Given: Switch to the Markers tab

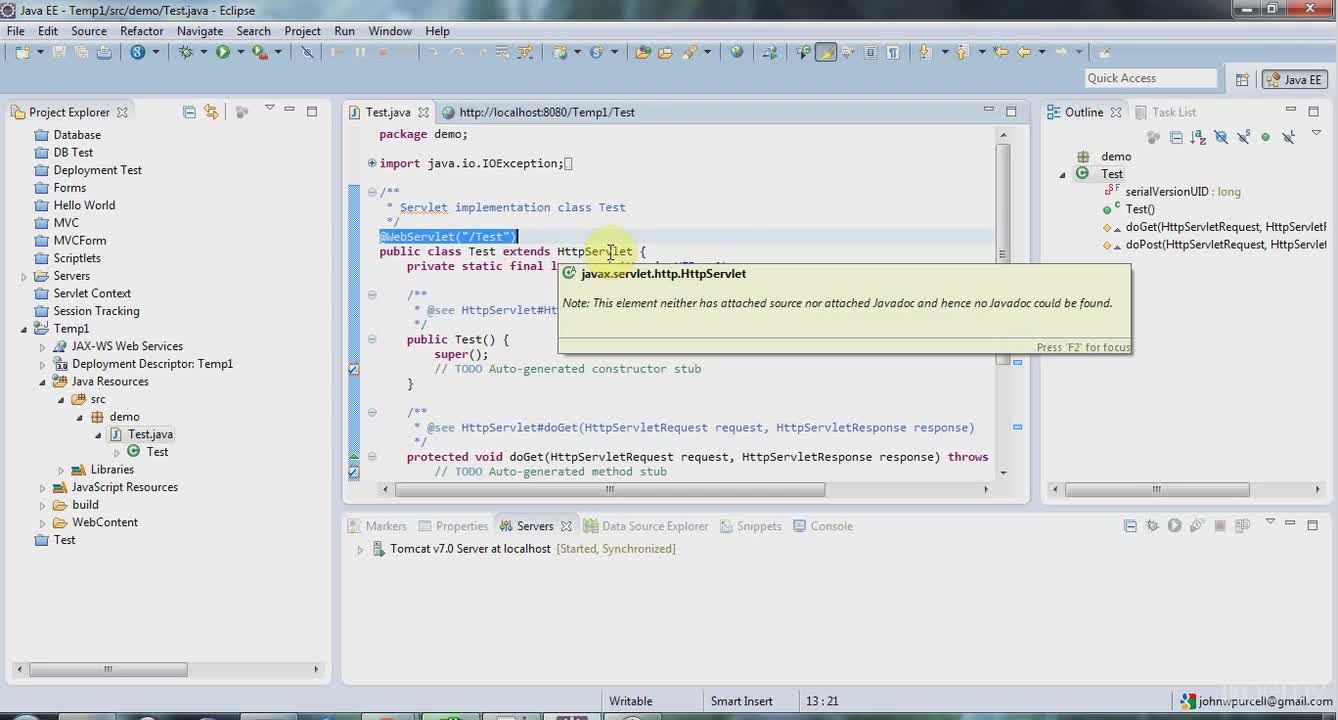Looking at the screenshot, I should point(377,526).
